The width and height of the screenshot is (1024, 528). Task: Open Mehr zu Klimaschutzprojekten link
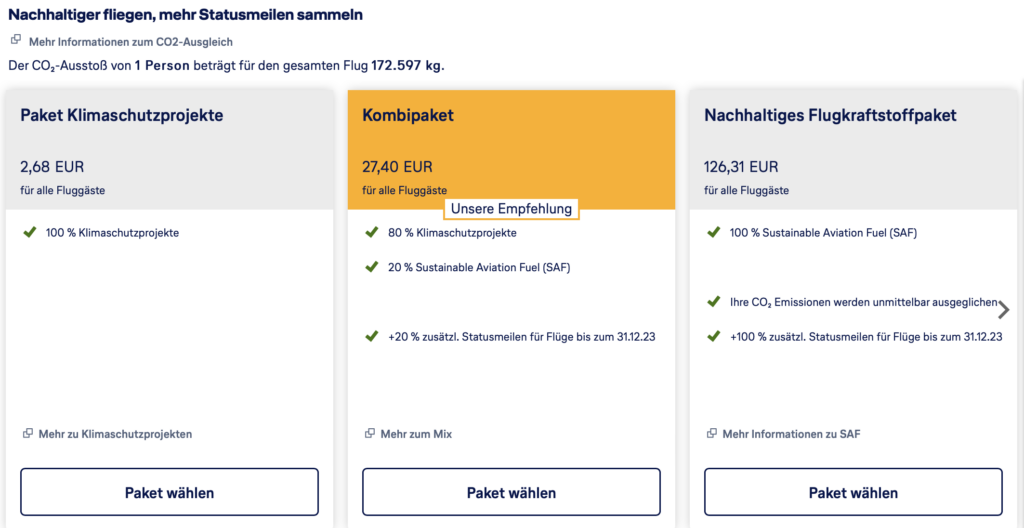pos(115,434)
